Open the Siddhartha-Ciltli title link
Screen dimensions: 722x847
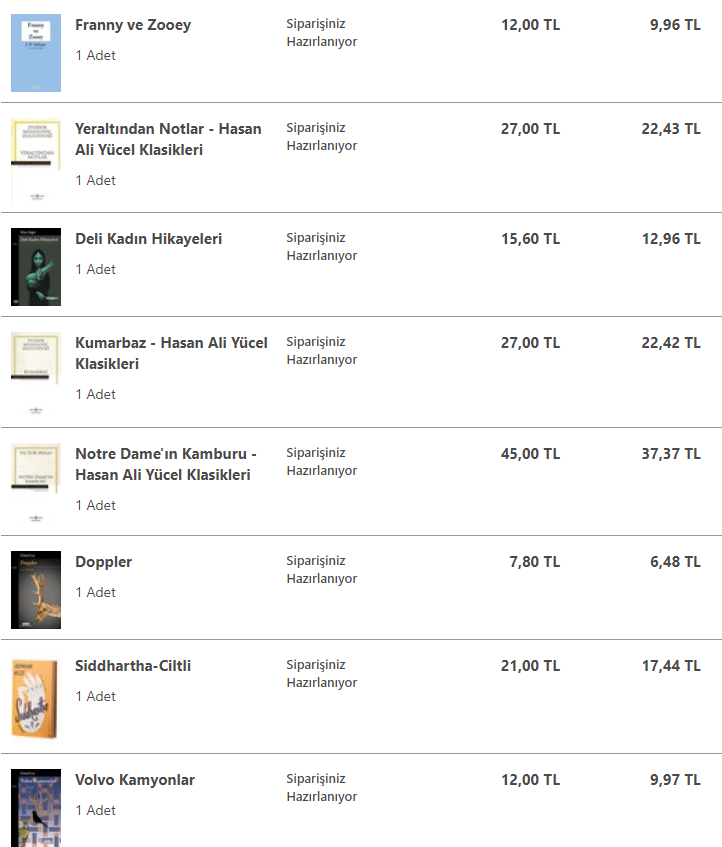pyautogui.click(x=133, y=666)
